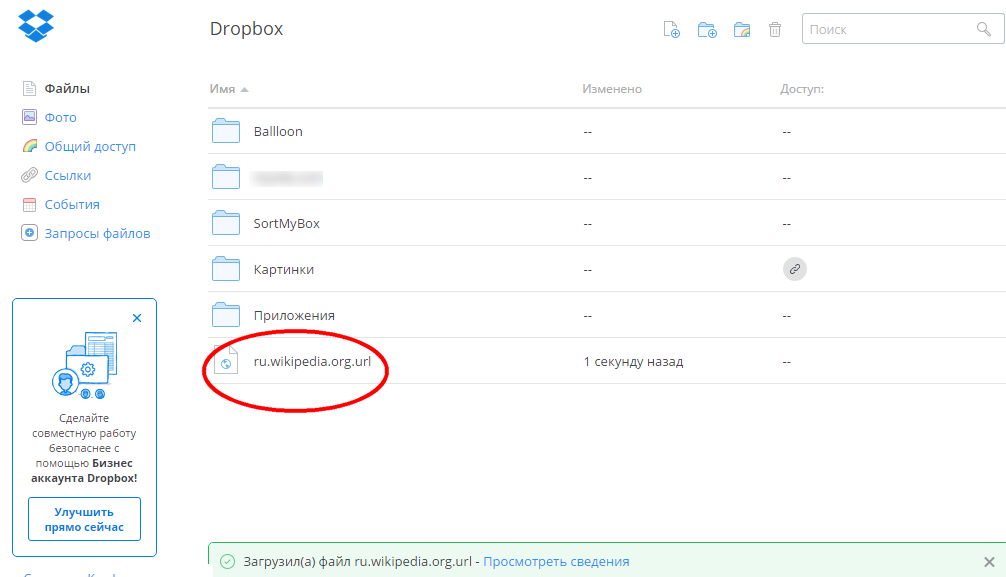Click the trash deleted files icon
1006x577 pixels.
pos(775,30)
